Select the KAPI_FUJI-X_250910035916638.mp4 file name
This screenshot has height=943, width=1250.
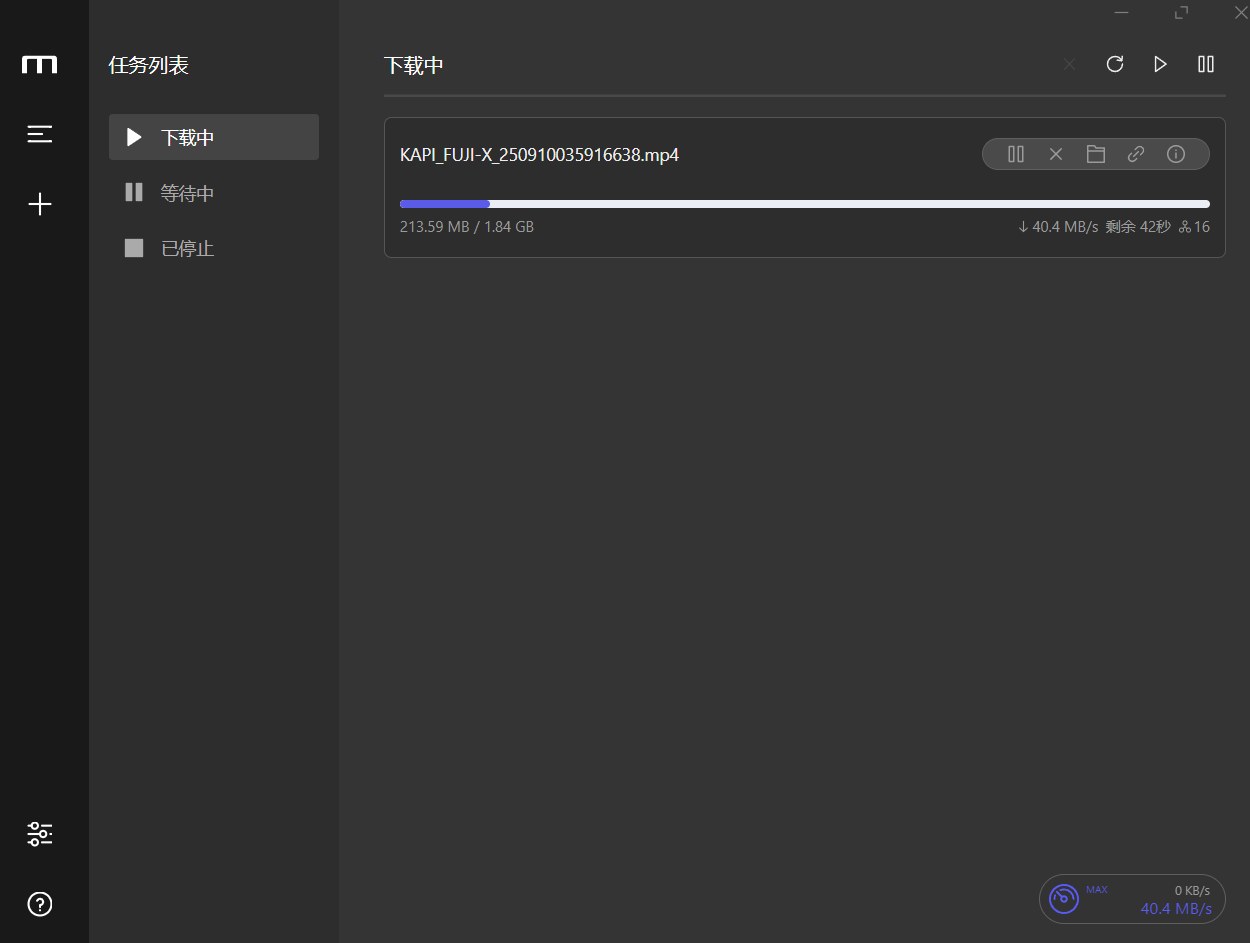tap(539, 155)
